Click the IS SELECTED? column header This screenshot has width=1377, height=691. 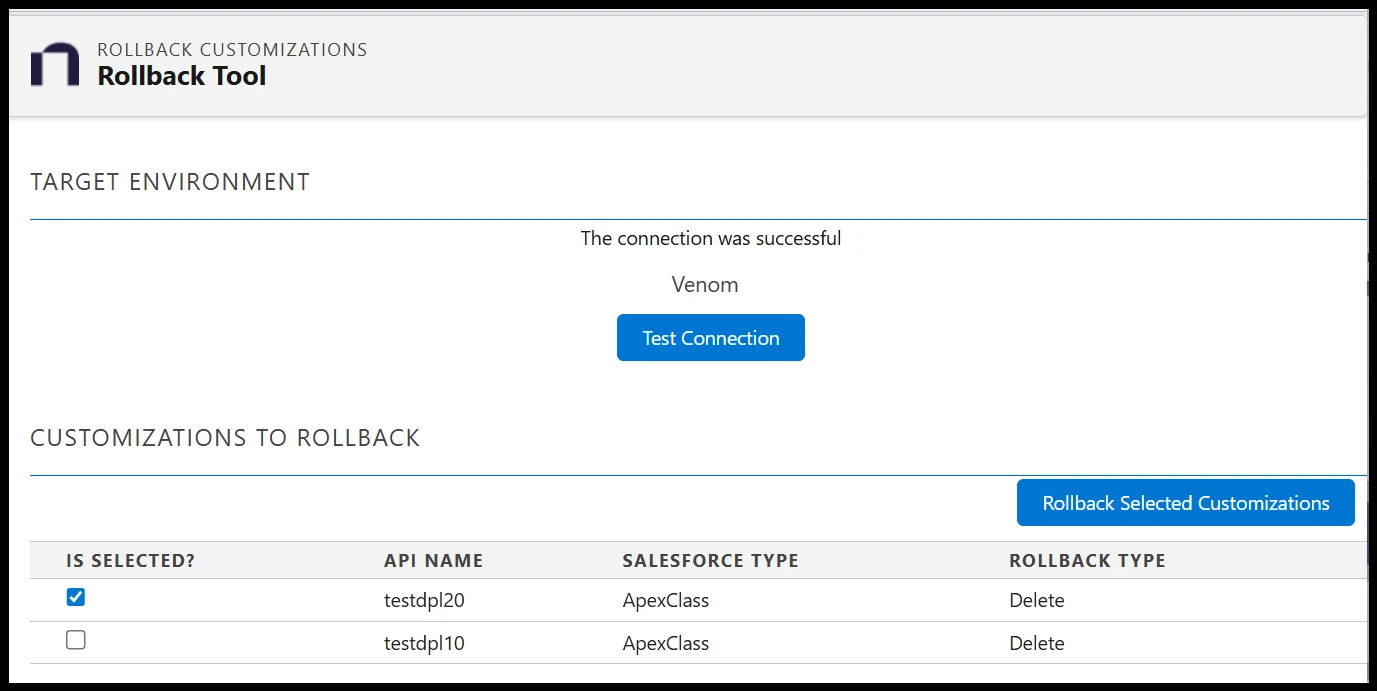[x=130, y=560]
